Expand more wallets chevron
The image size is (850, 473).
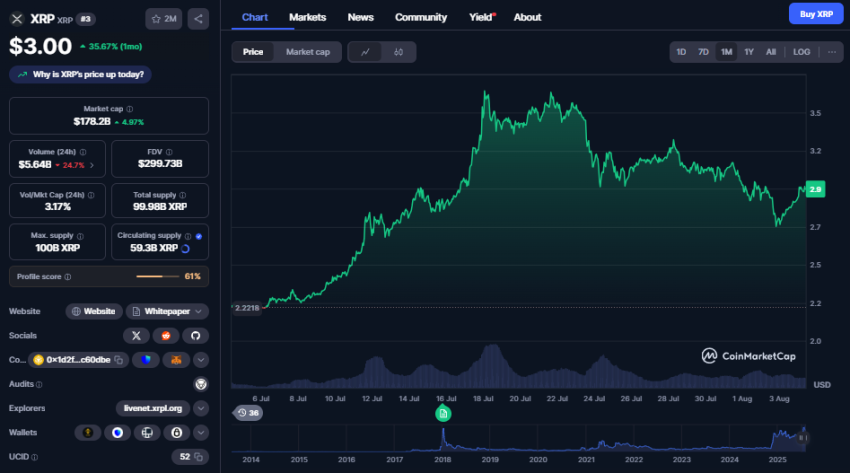201,432
